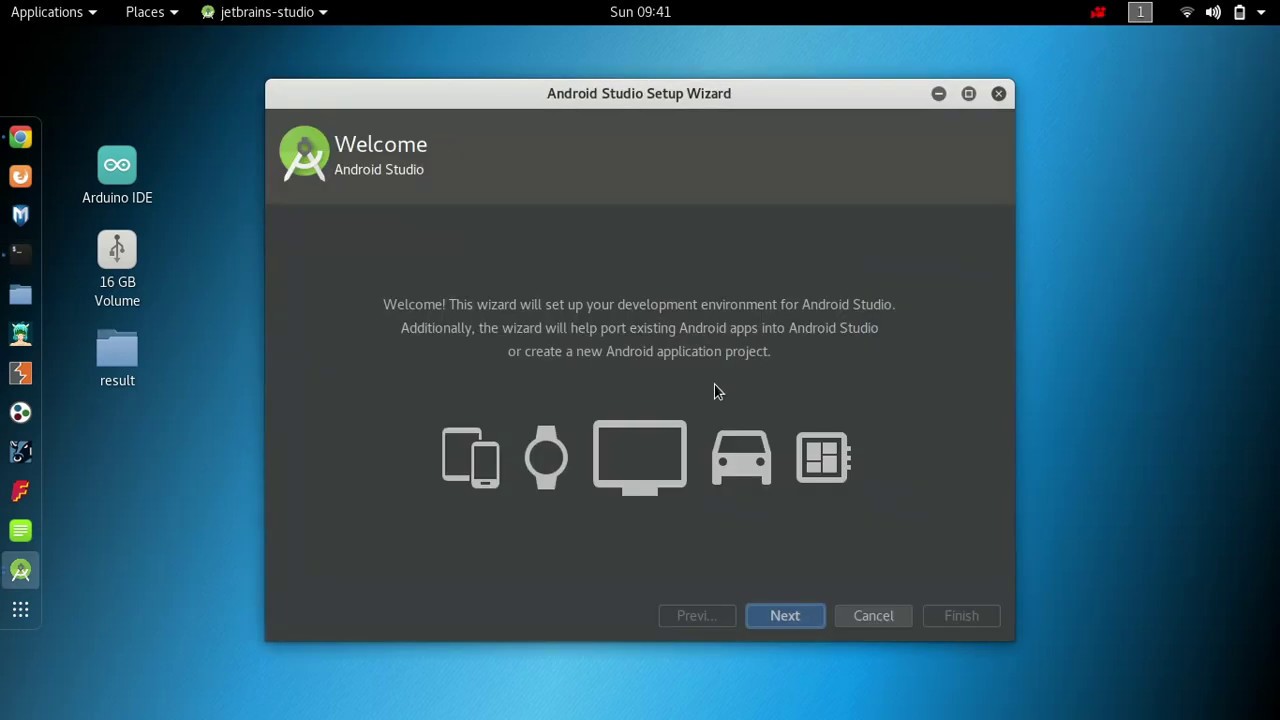Click the Android Things board icon

[x=823, y=458]
